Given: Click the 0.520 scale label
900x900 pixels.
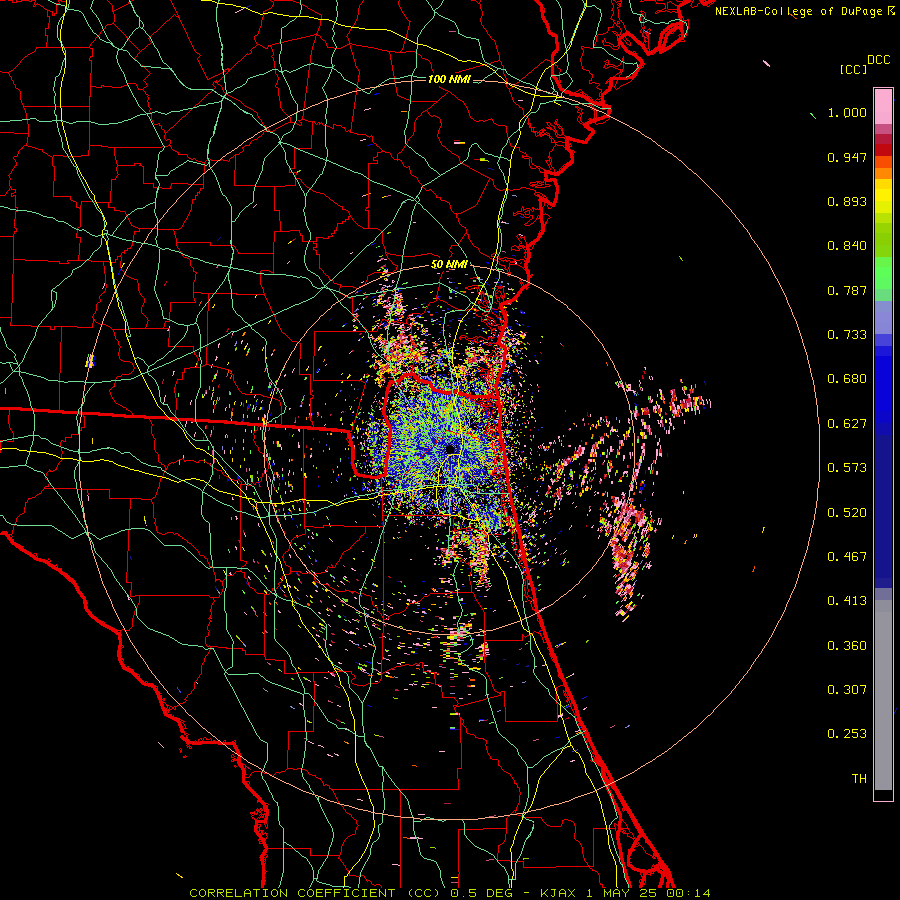Looking at the screenshot, I should pyautogui.click(x=847, y=513).
